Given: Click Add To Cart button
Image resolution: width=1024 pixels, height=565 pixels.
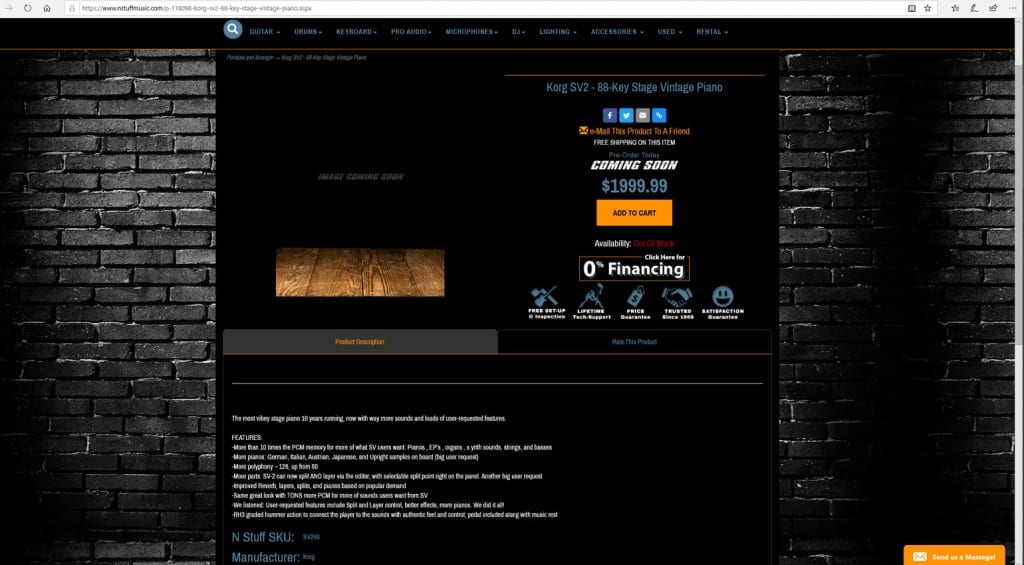Looking at the screenshot, I should point(634,213).
